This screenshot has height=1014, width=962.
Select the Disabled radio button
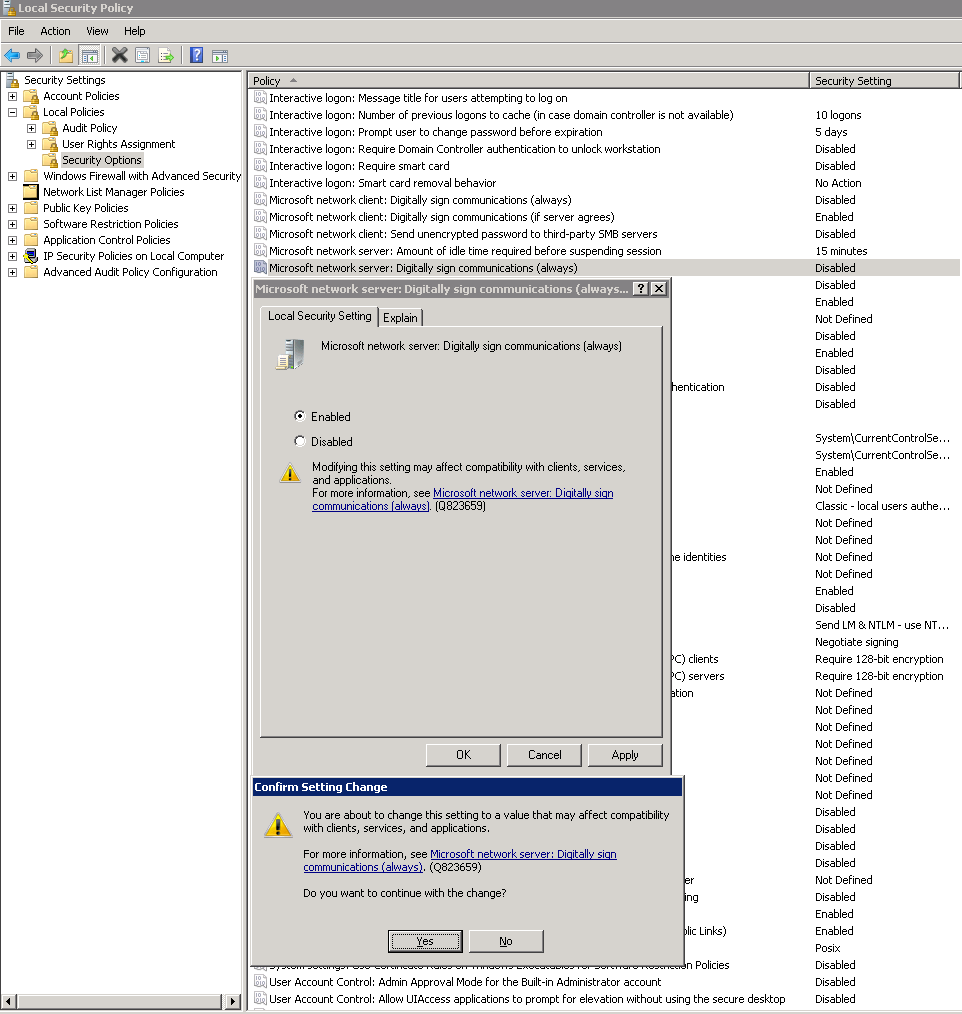click(299, 441)
